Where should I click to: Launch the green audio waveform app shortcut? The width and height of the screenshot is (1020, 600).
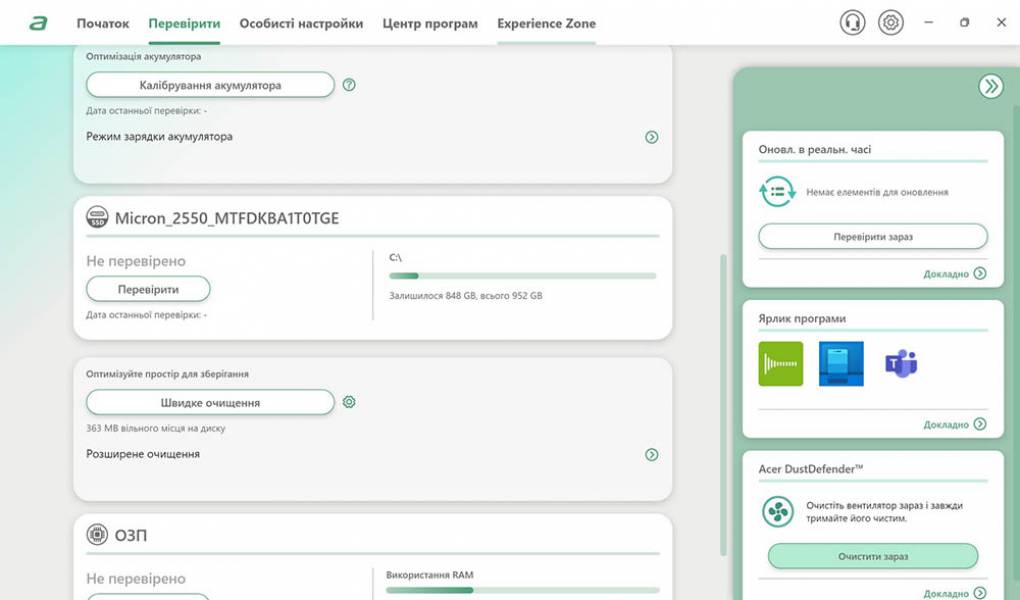pos(781,364)
